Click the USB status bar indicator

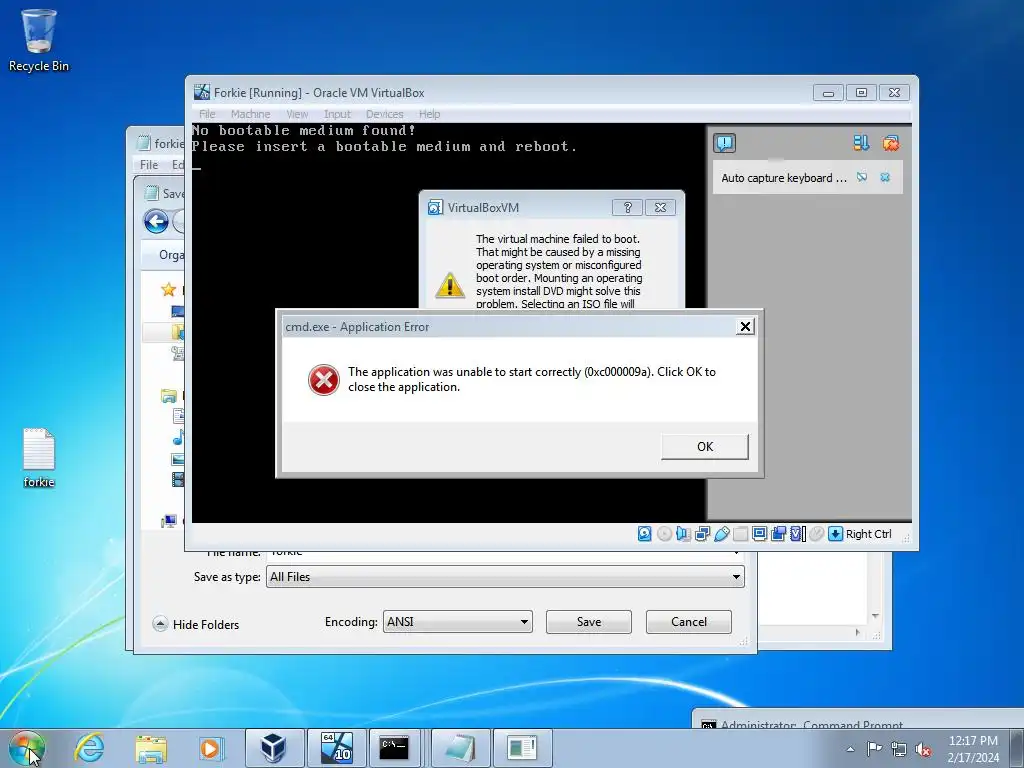(x=722, y=534)
